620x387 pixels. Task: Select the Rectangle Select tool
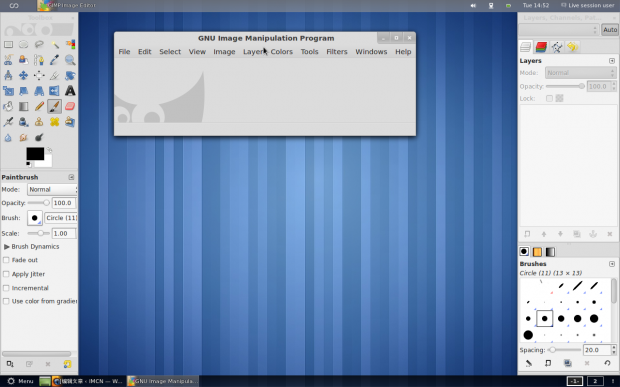[x=8, y=44]
